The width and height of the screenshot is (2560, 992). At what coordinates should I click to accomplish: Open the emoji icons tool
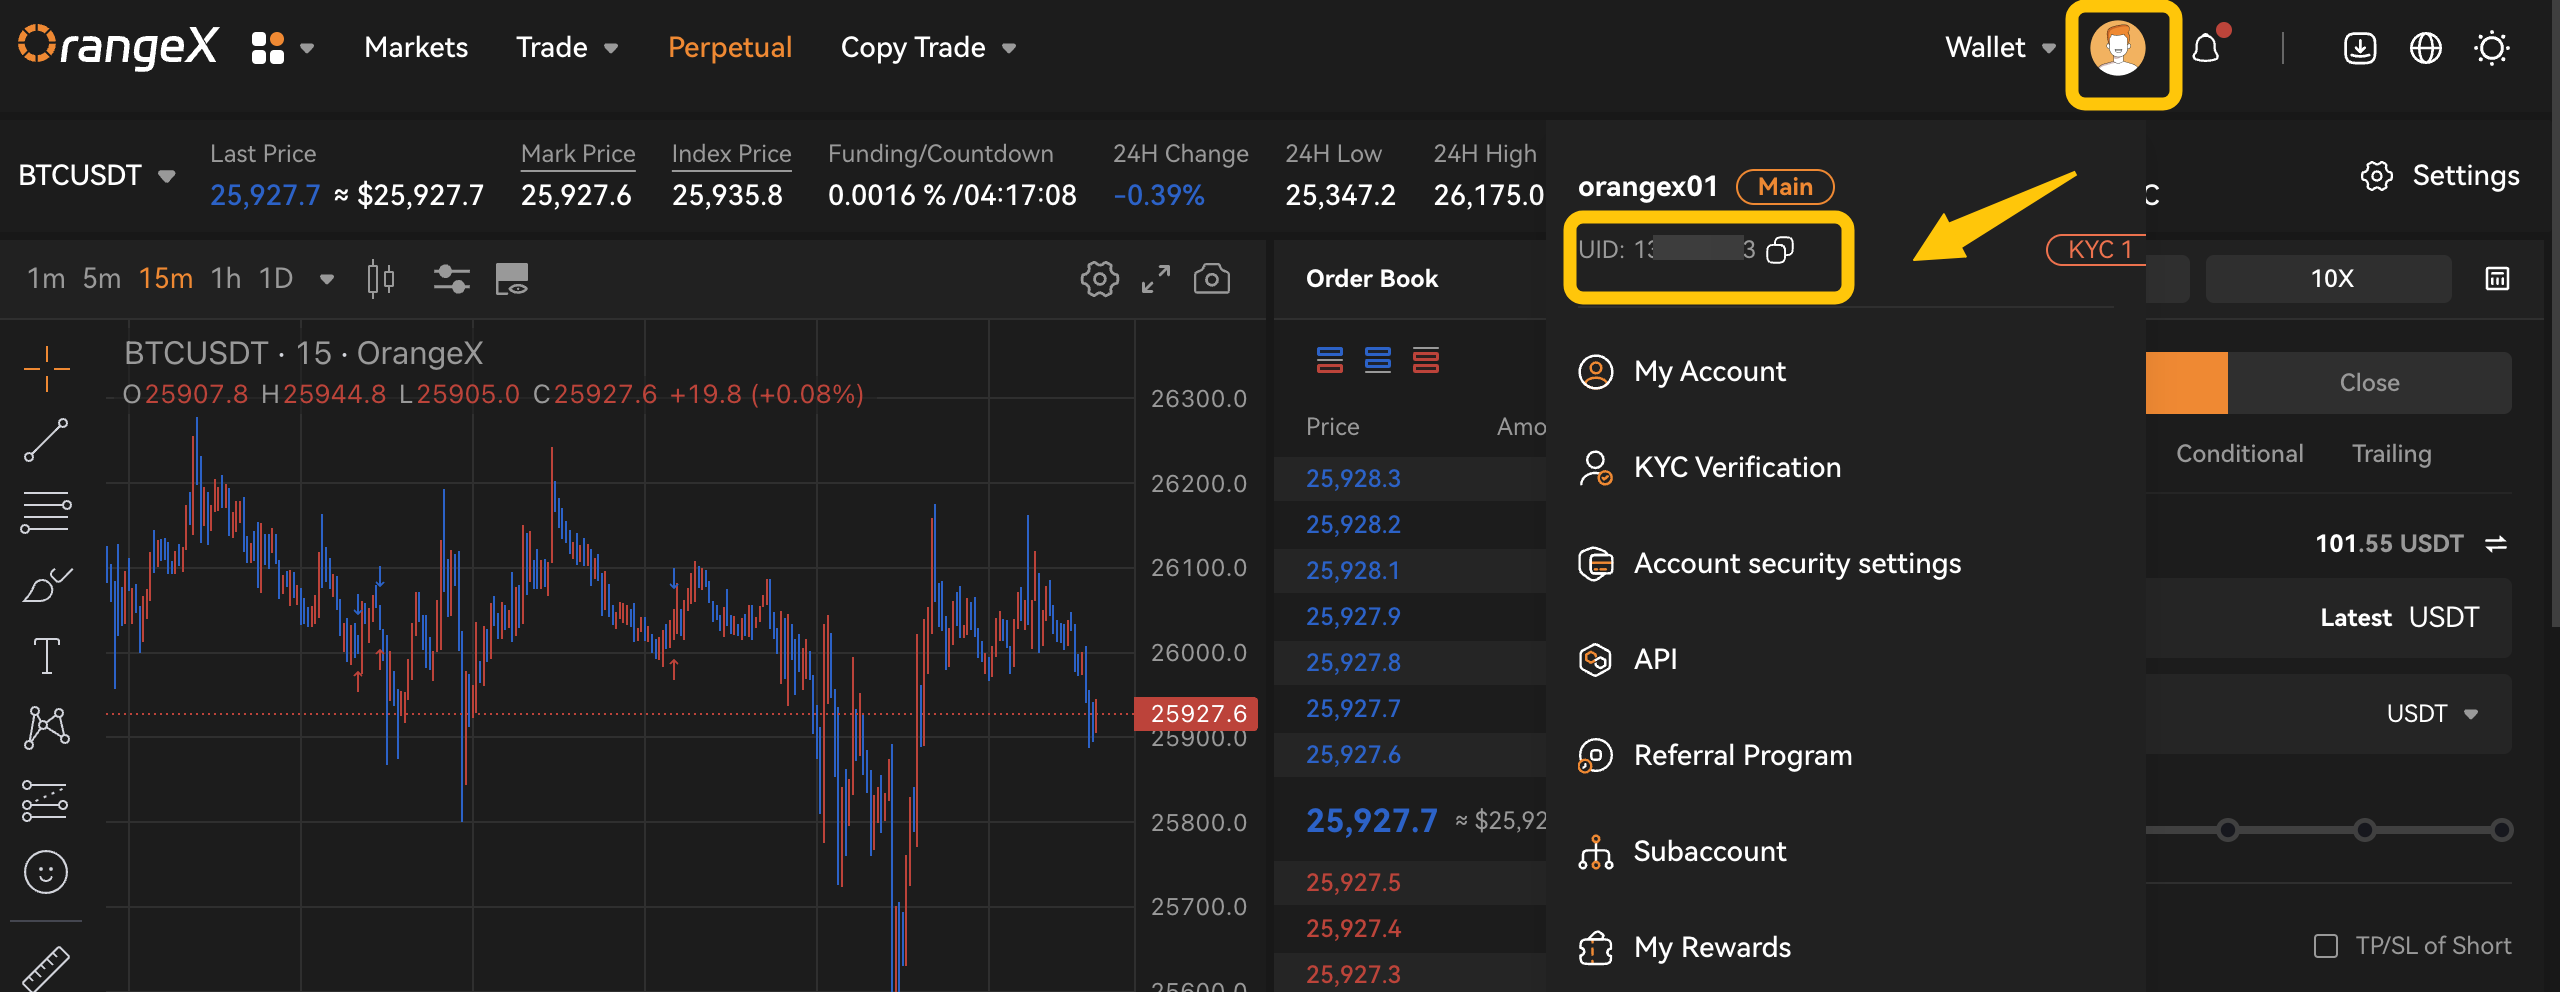point(46,872)
